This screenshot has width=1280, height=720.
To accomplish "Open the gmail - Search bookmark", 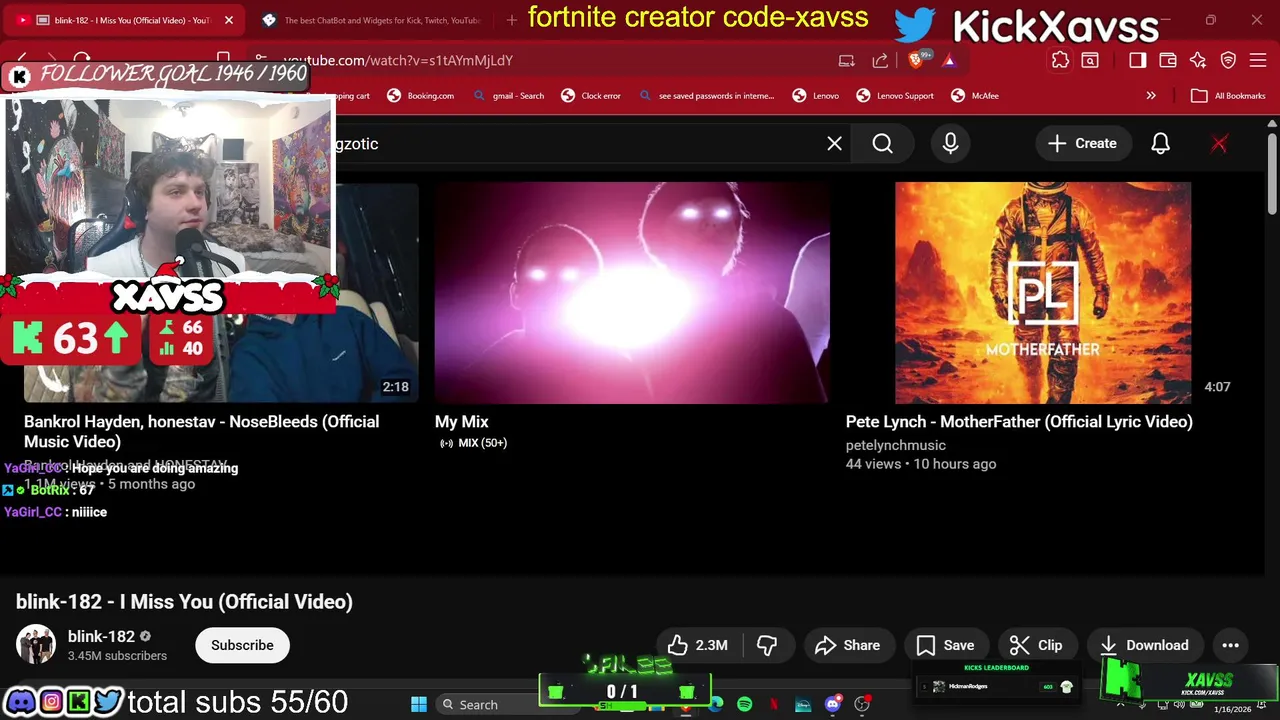I will 508,95.
